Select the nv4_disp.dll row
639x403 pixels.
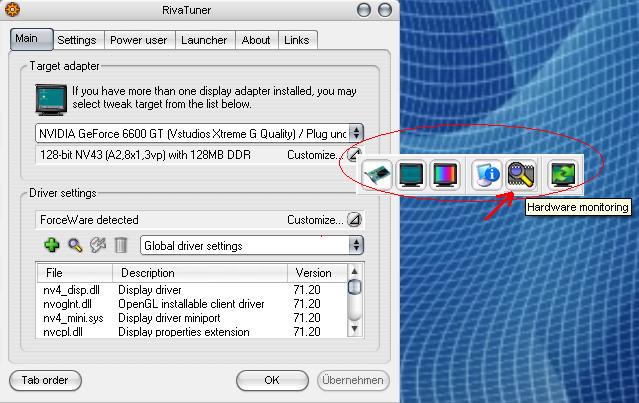click(192, 290)
